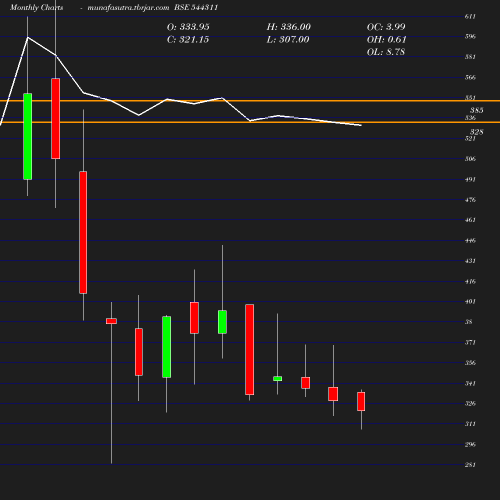Click the 311 price axis label
500x500 pixels.
[470, 424]
